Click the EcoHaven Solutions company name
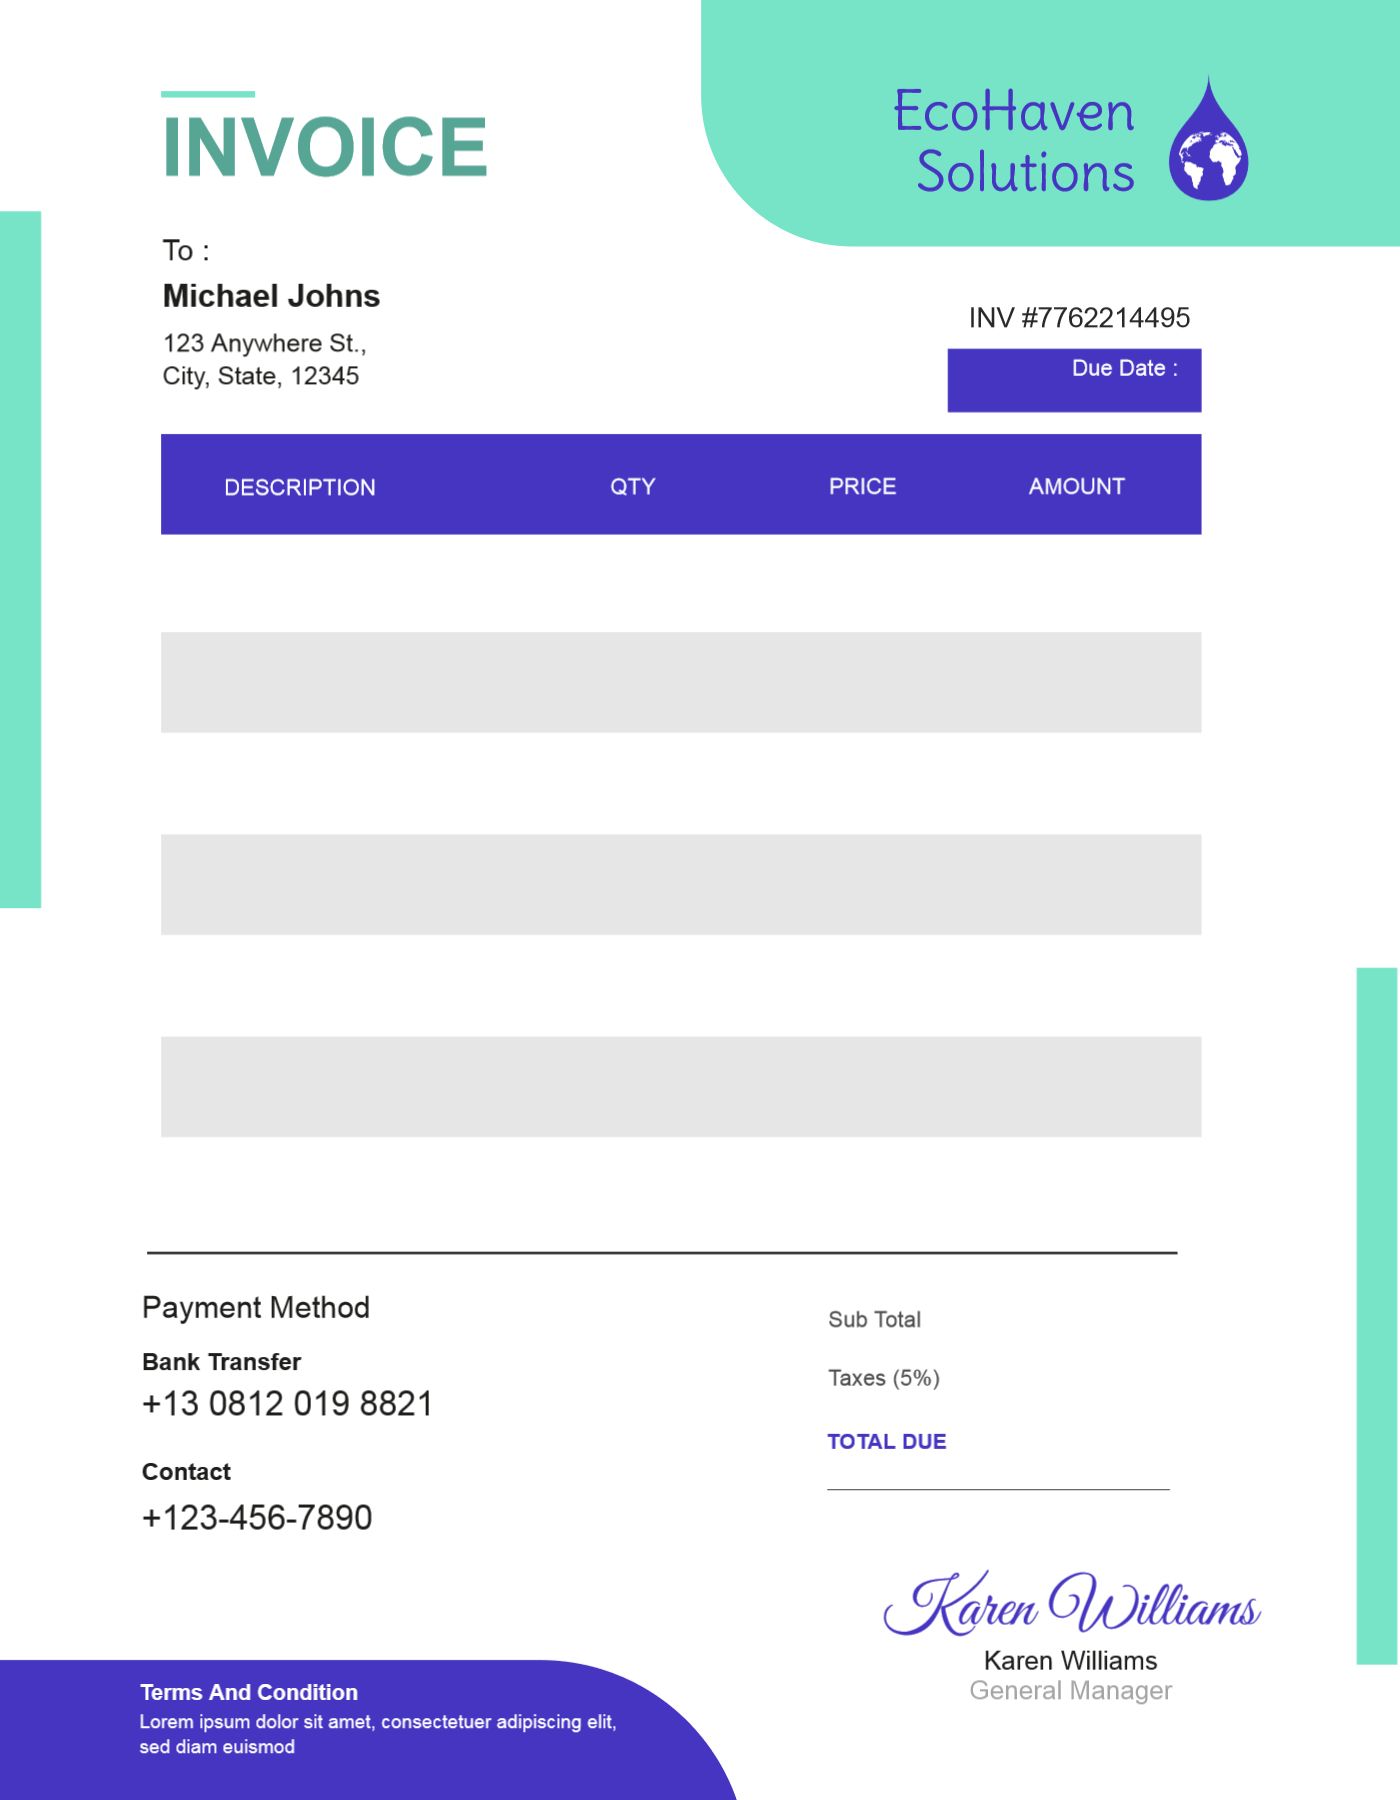 [x=1015, y=140]
